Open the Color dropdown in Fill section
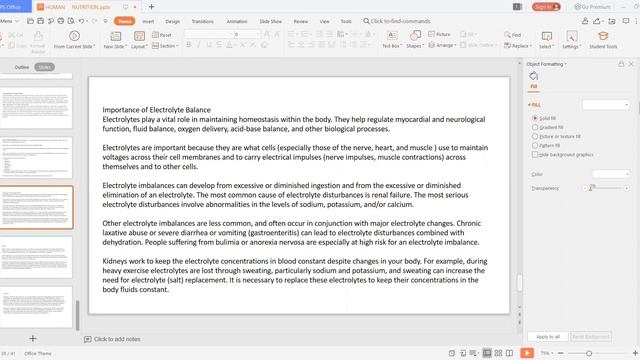This screenshot has width=640, height=360. [x=611, y=174]
